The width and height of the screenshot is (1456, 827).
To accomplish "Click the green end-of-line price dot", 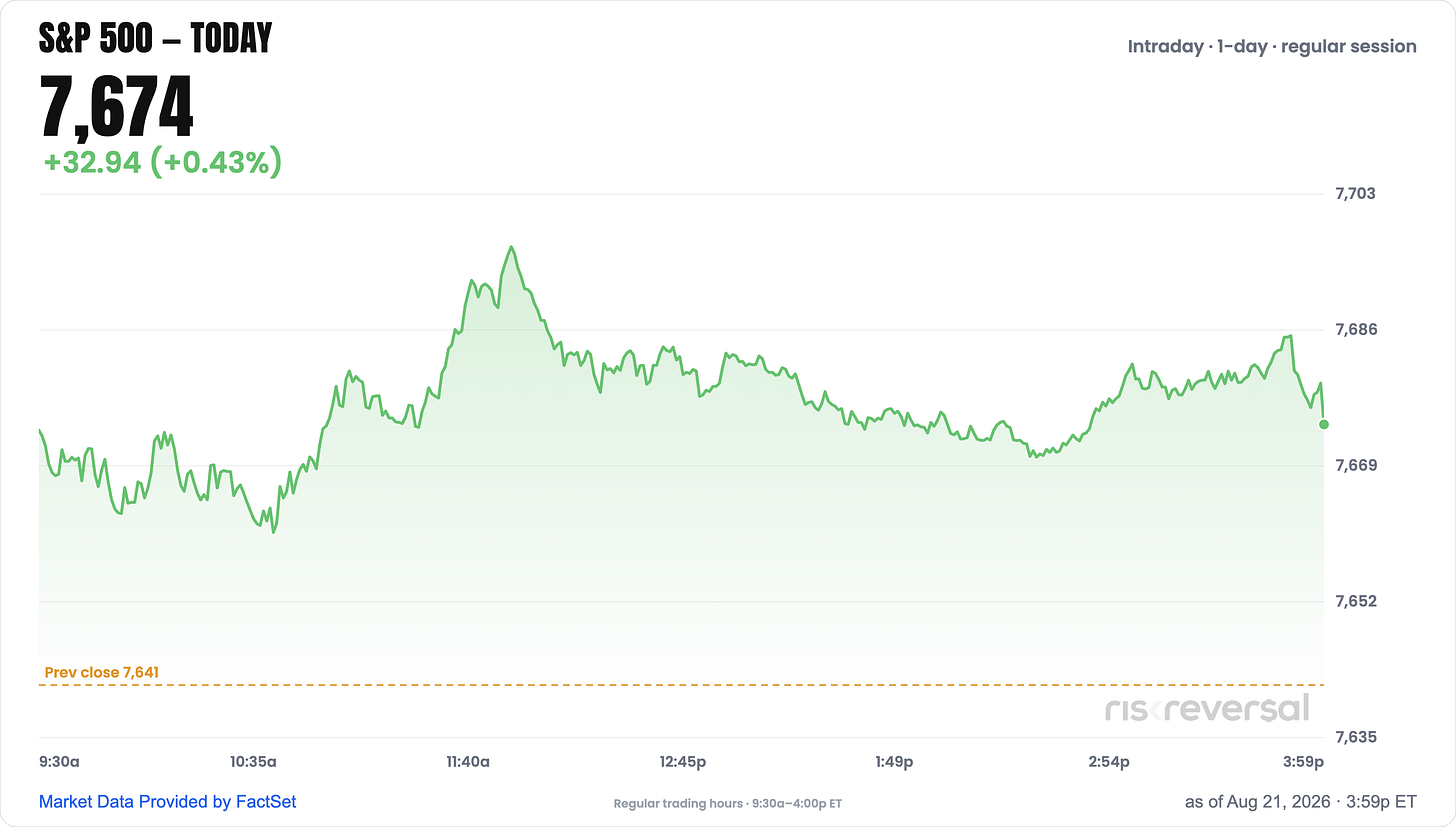I will point(1324,425).
